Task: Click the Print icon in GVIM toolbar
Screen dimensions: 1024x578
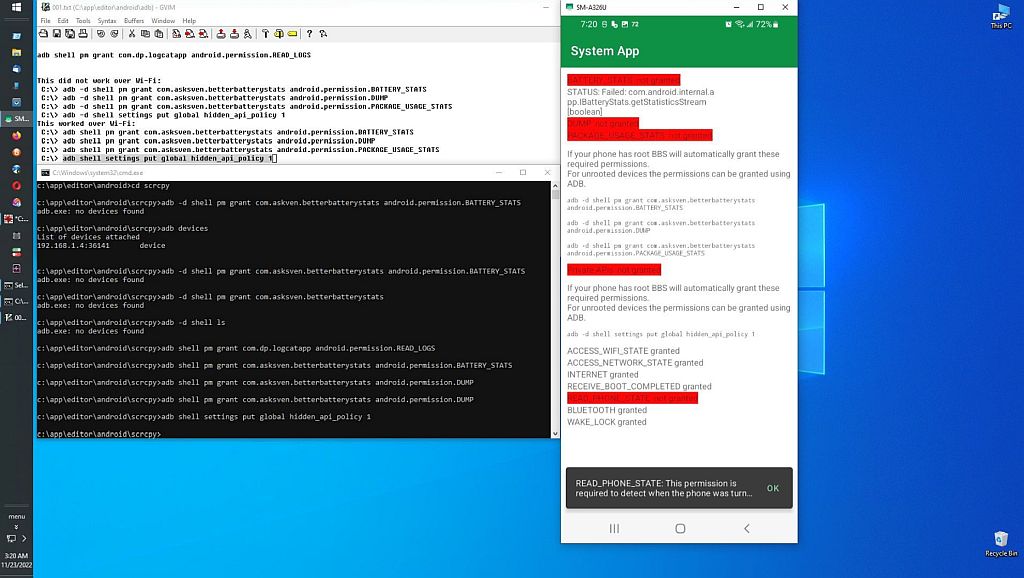Action: pyautogui.click(x=83, y=33)
